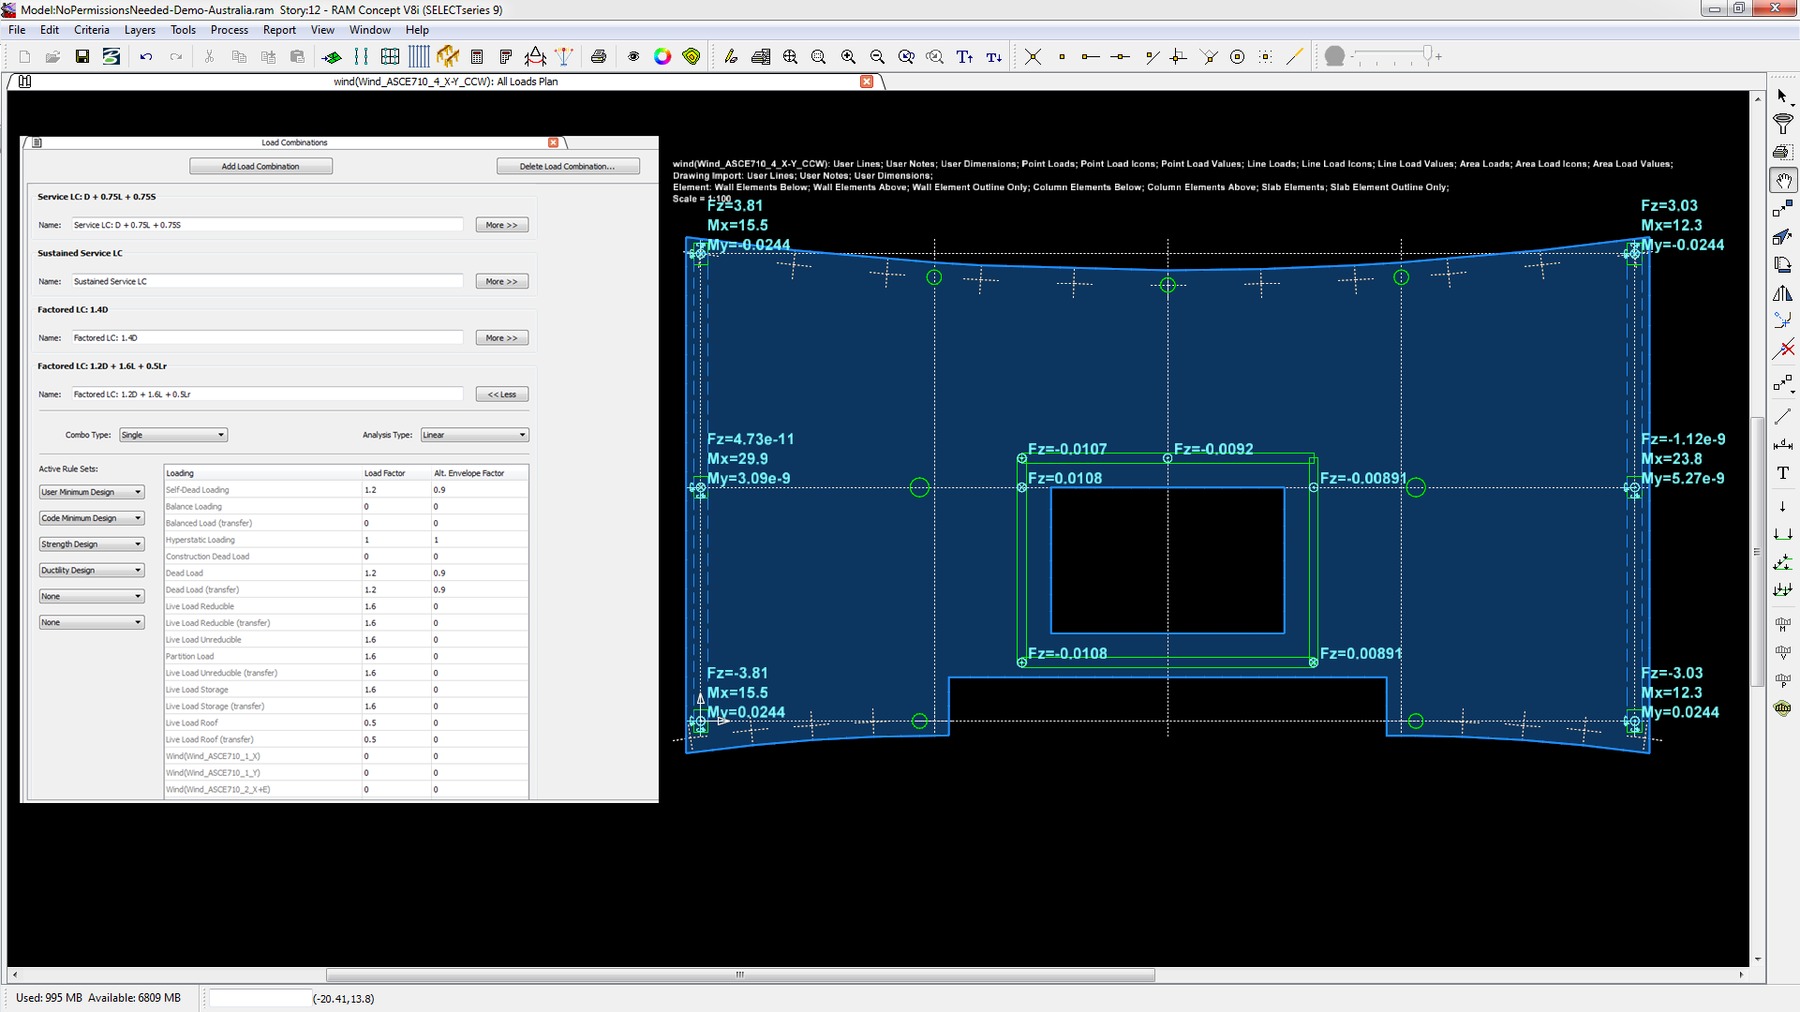Select the text T tool in sidebar

1782,473
